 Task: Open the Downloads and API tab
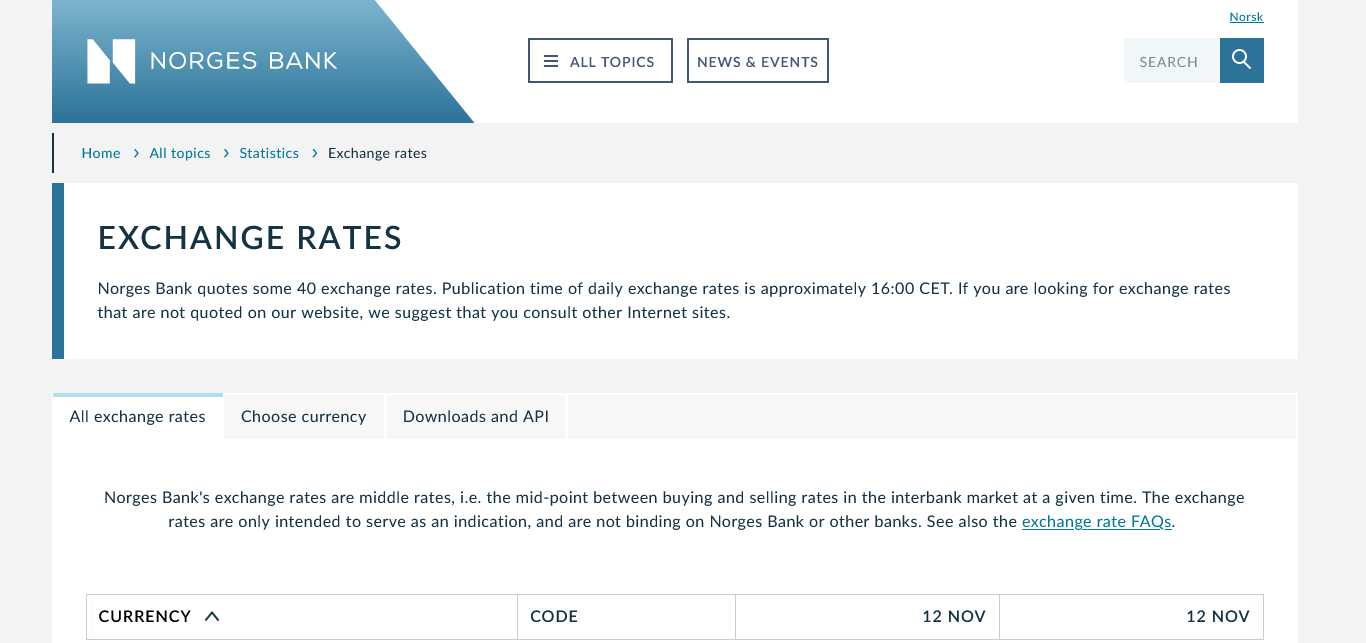pyautogui.click(x=476, y=417)
